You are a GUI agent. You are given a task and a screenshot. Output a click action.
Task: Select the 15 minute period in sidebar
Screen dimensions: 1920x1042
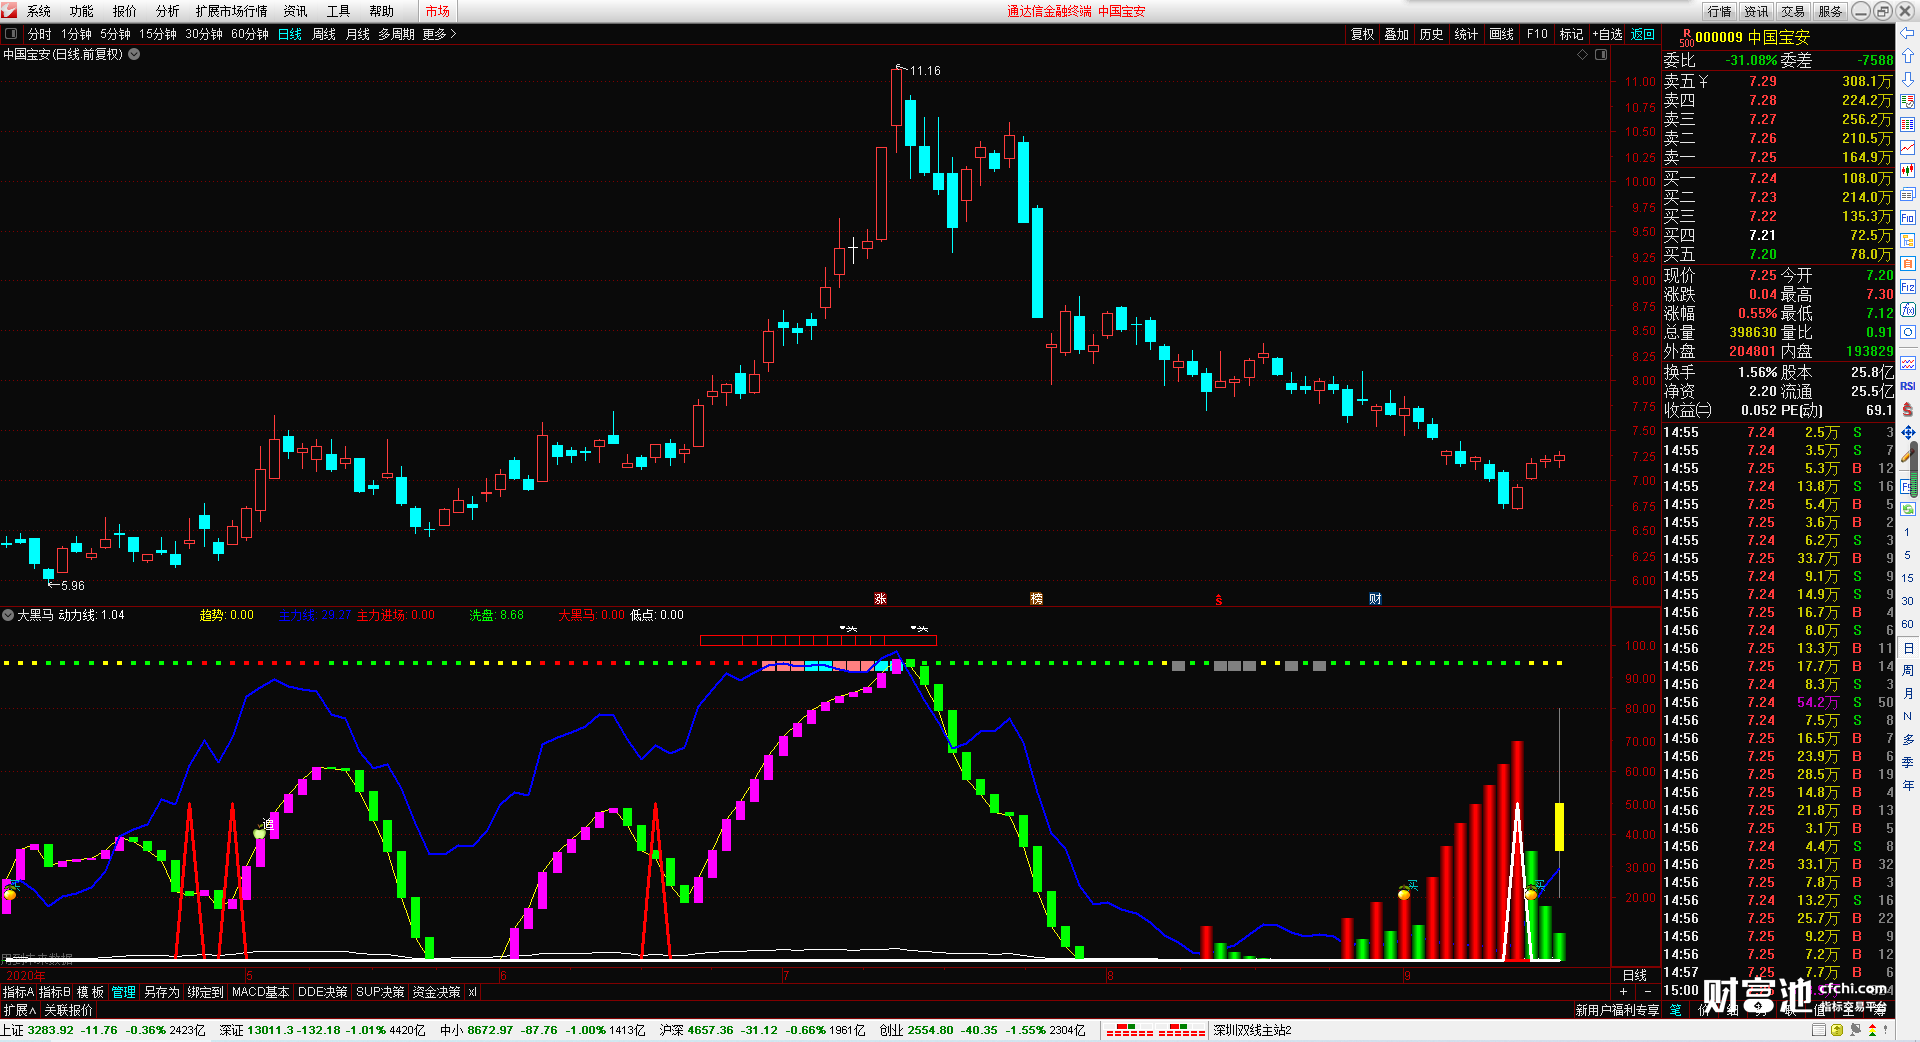[x=1907, y=578]
